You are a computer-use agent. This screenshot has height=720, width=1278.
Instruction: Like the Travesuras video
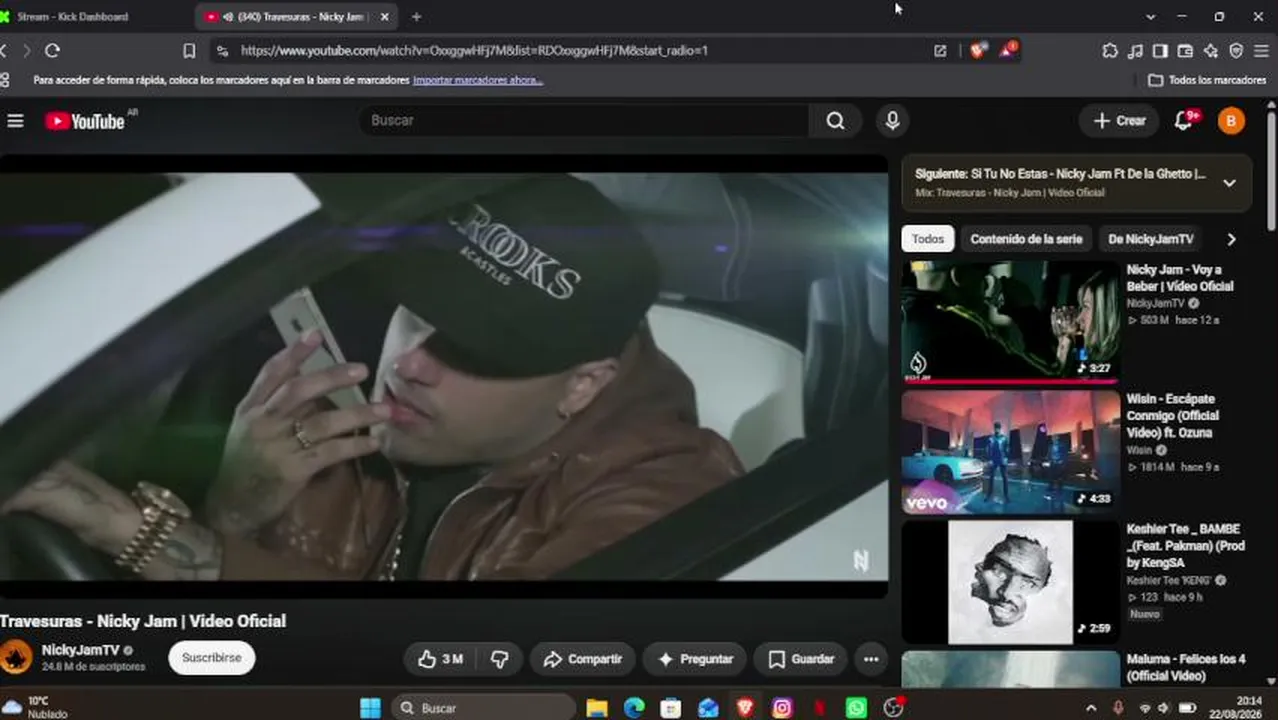441,659
